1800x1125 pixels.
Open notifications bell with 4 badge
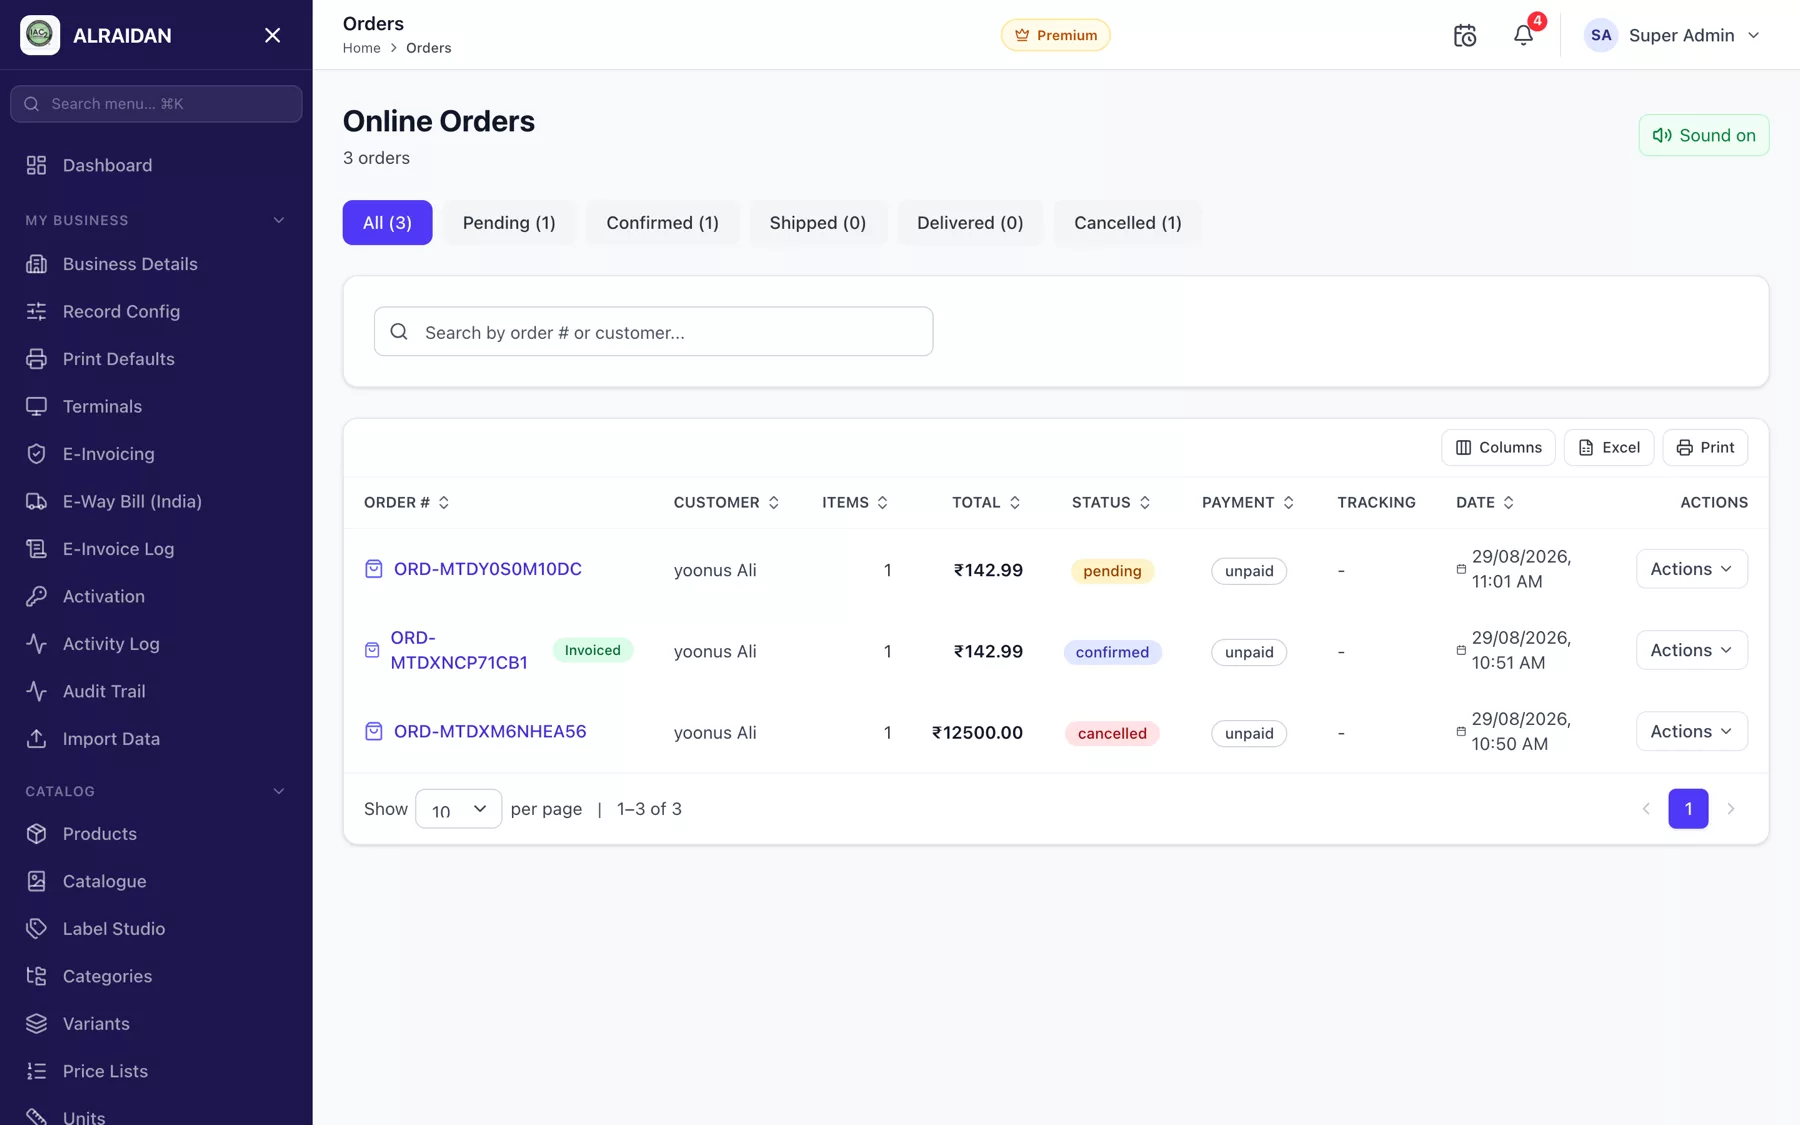pyautogui.click(x=1523, y=35)
